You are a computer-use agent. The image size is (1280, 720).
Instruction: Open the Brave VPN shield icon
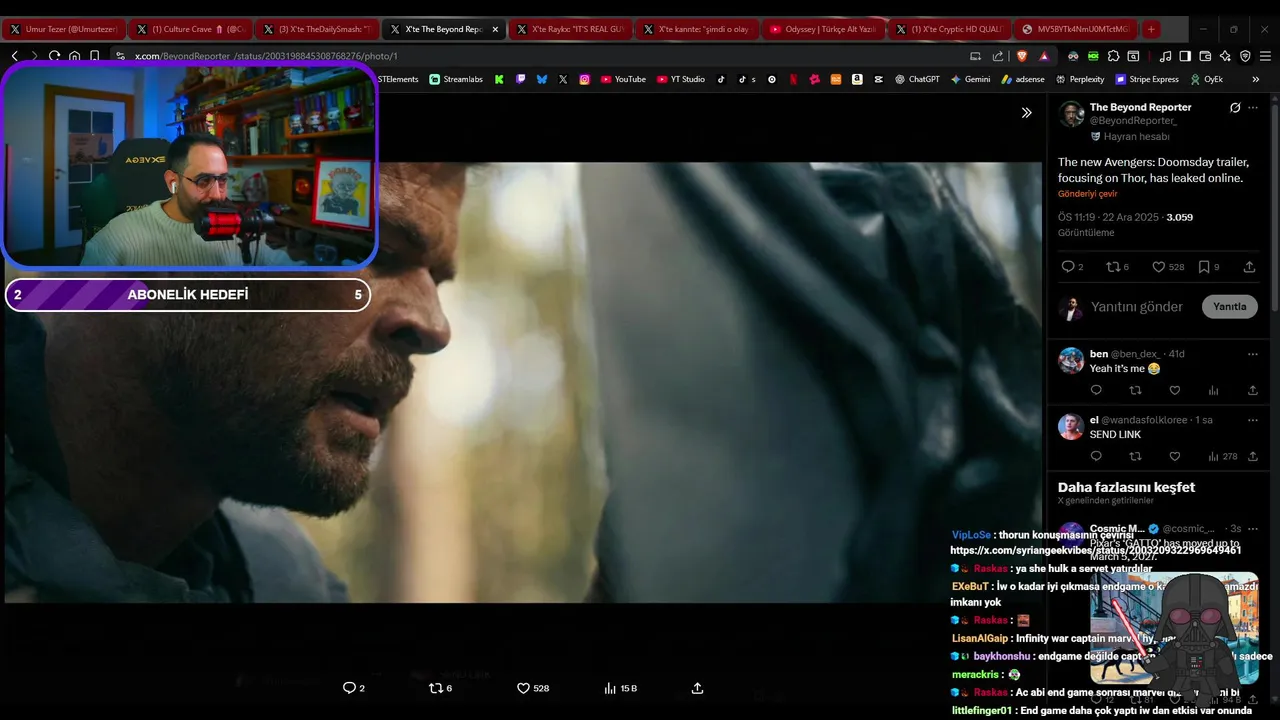coord(1245,56)
